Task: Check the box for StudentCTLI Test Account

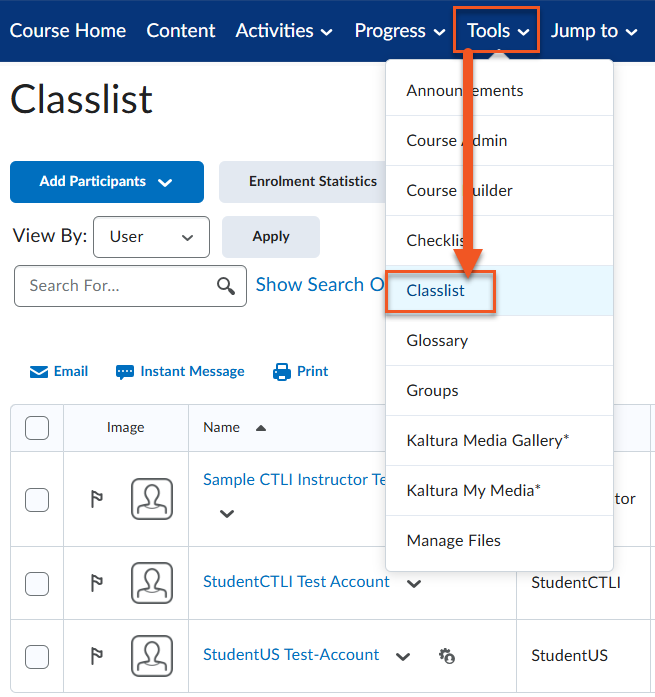Action: 37,583
